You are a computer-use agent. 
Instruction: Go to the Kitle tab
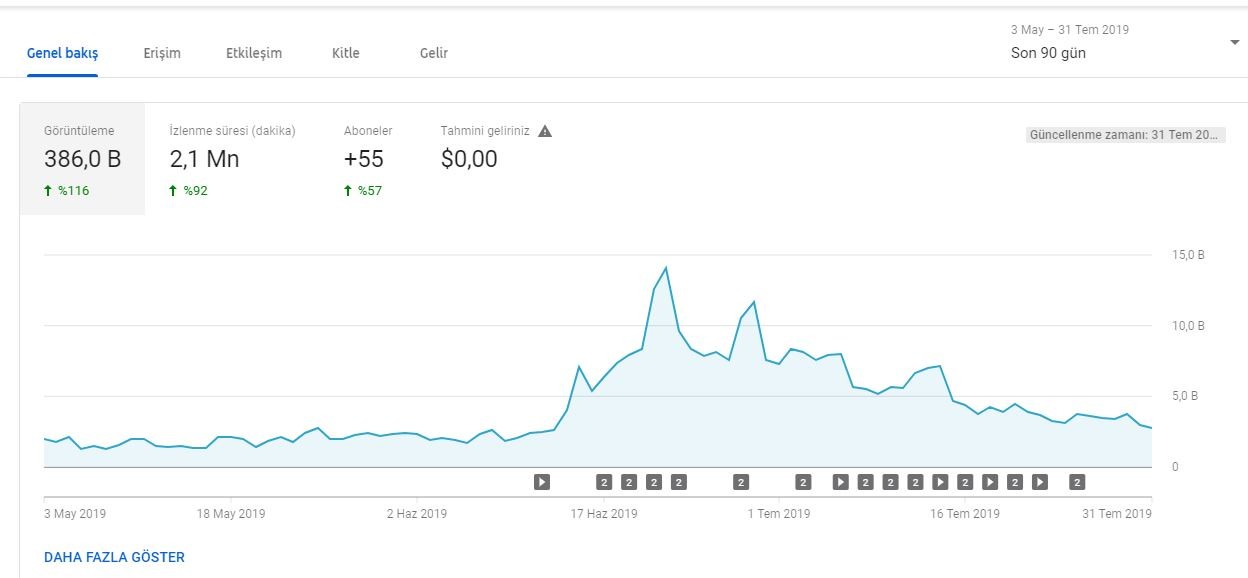[346, 53]
